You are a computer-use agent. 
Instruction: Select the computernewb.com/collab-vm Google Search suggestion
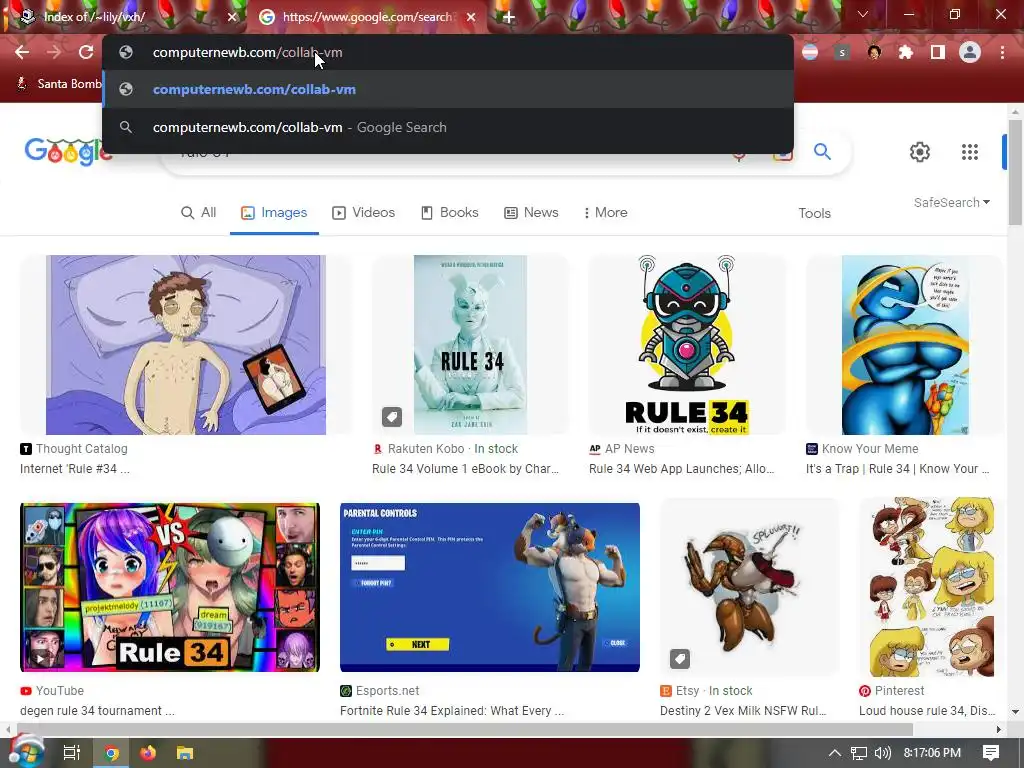448,127
